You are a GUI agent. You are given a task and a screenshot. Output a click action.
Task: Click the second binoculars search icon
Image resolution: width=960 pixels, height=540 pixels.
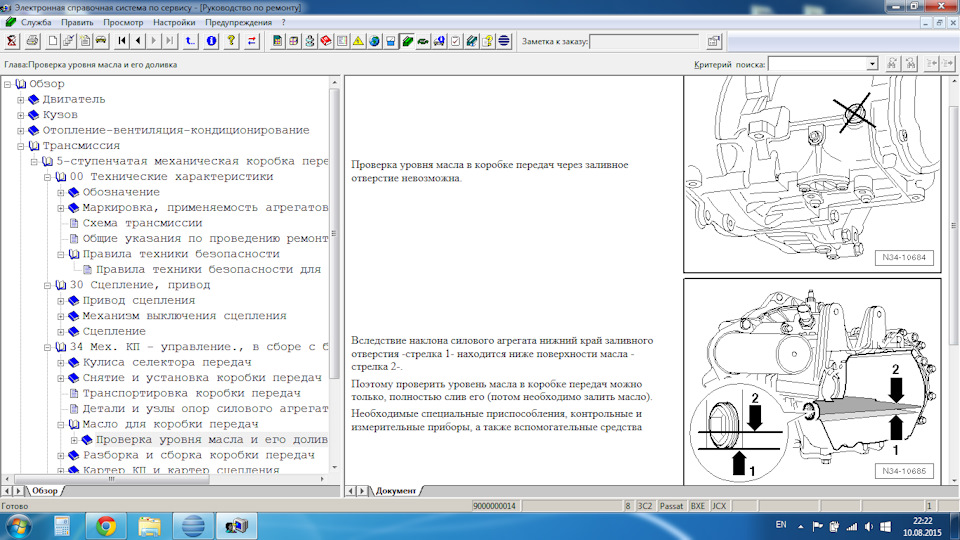click(x=910, y=64)
